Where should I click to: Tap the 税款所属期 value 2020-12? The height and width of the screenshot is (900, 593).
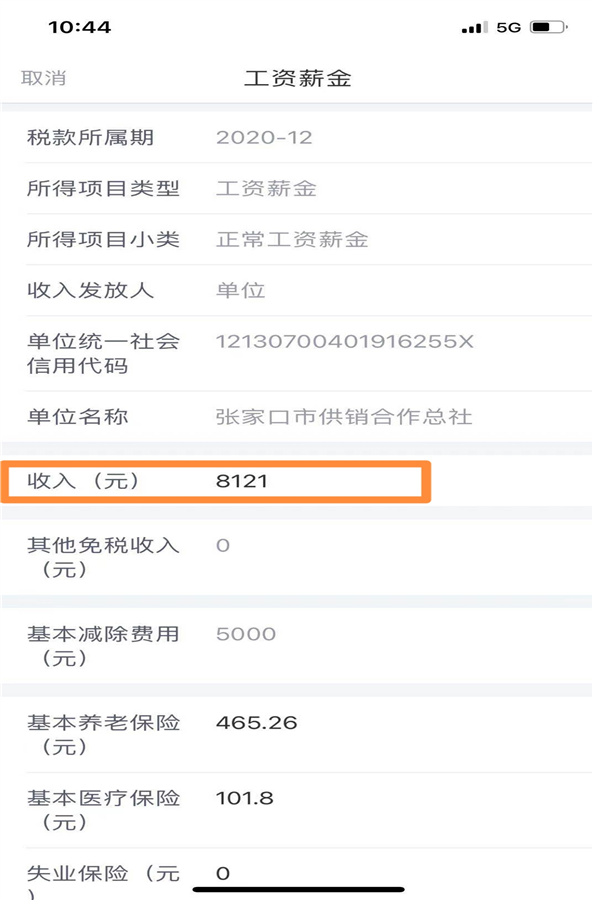coord(264,138)
